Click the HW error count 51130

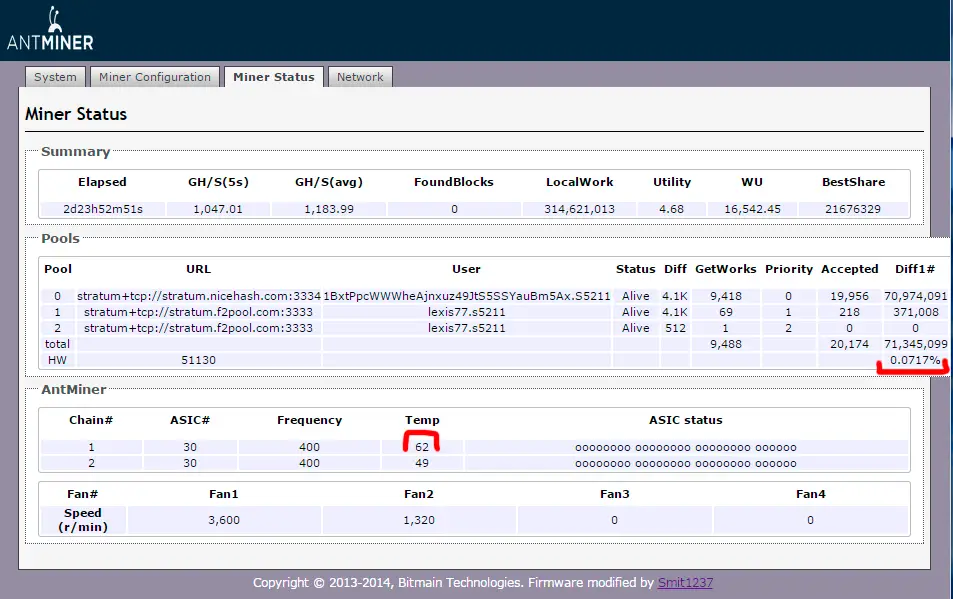click(198, 360)
